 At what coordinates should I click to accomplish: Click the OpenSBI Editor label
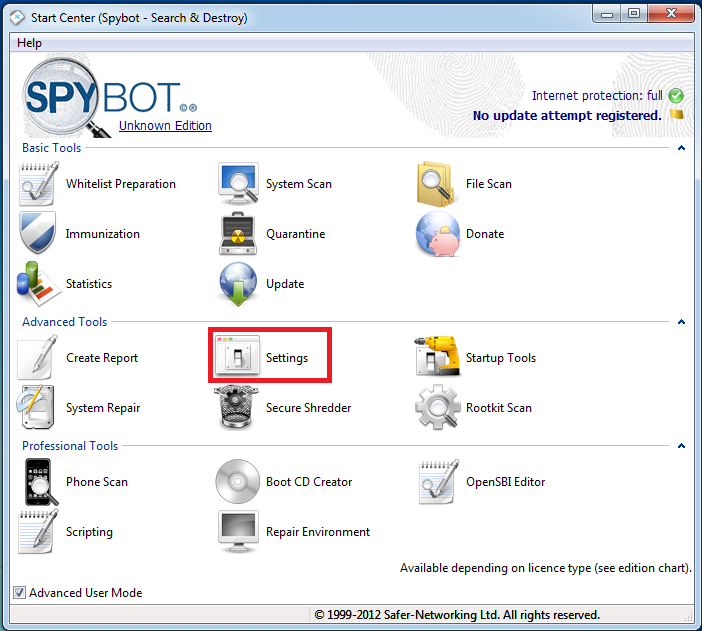[x=505, y=482]
